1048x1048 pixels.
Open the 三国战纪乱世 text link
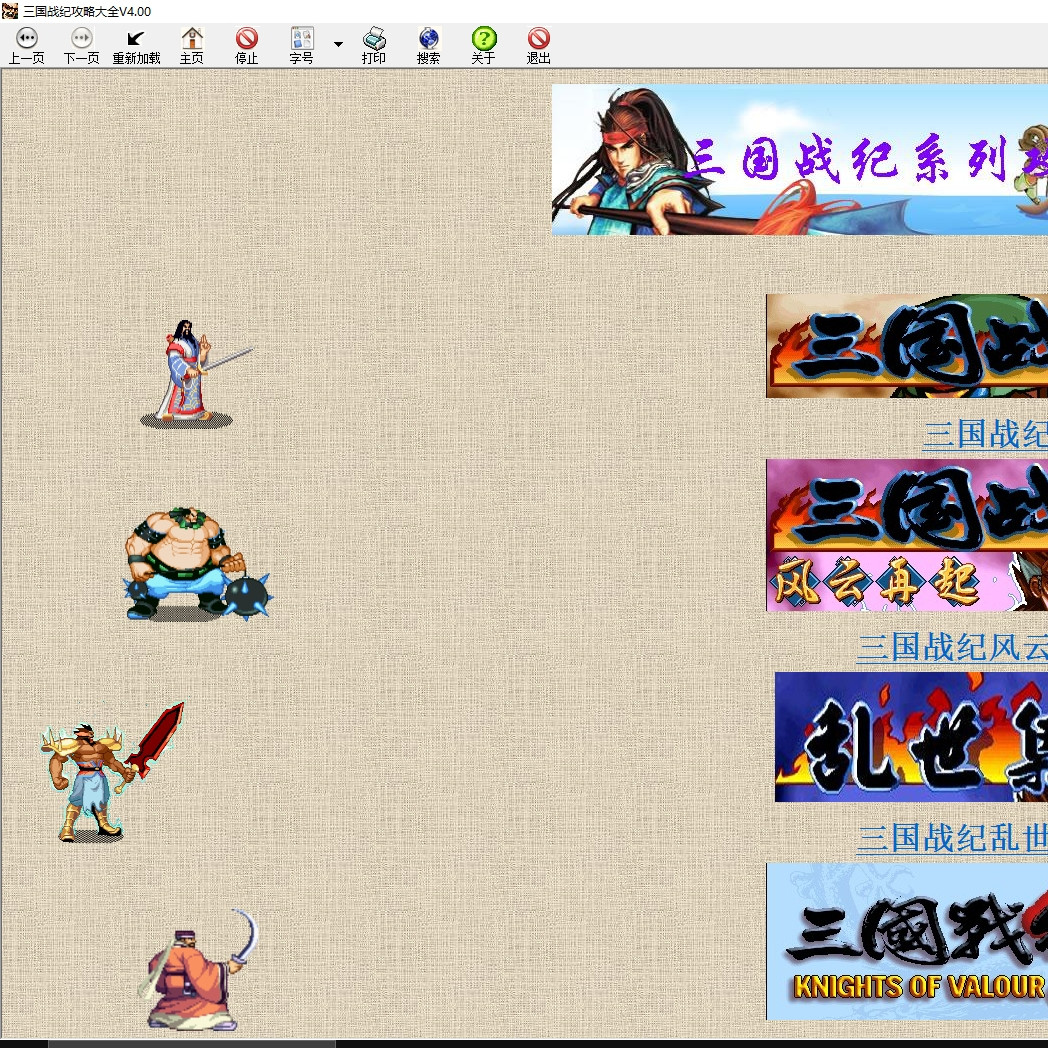[952, 838]
